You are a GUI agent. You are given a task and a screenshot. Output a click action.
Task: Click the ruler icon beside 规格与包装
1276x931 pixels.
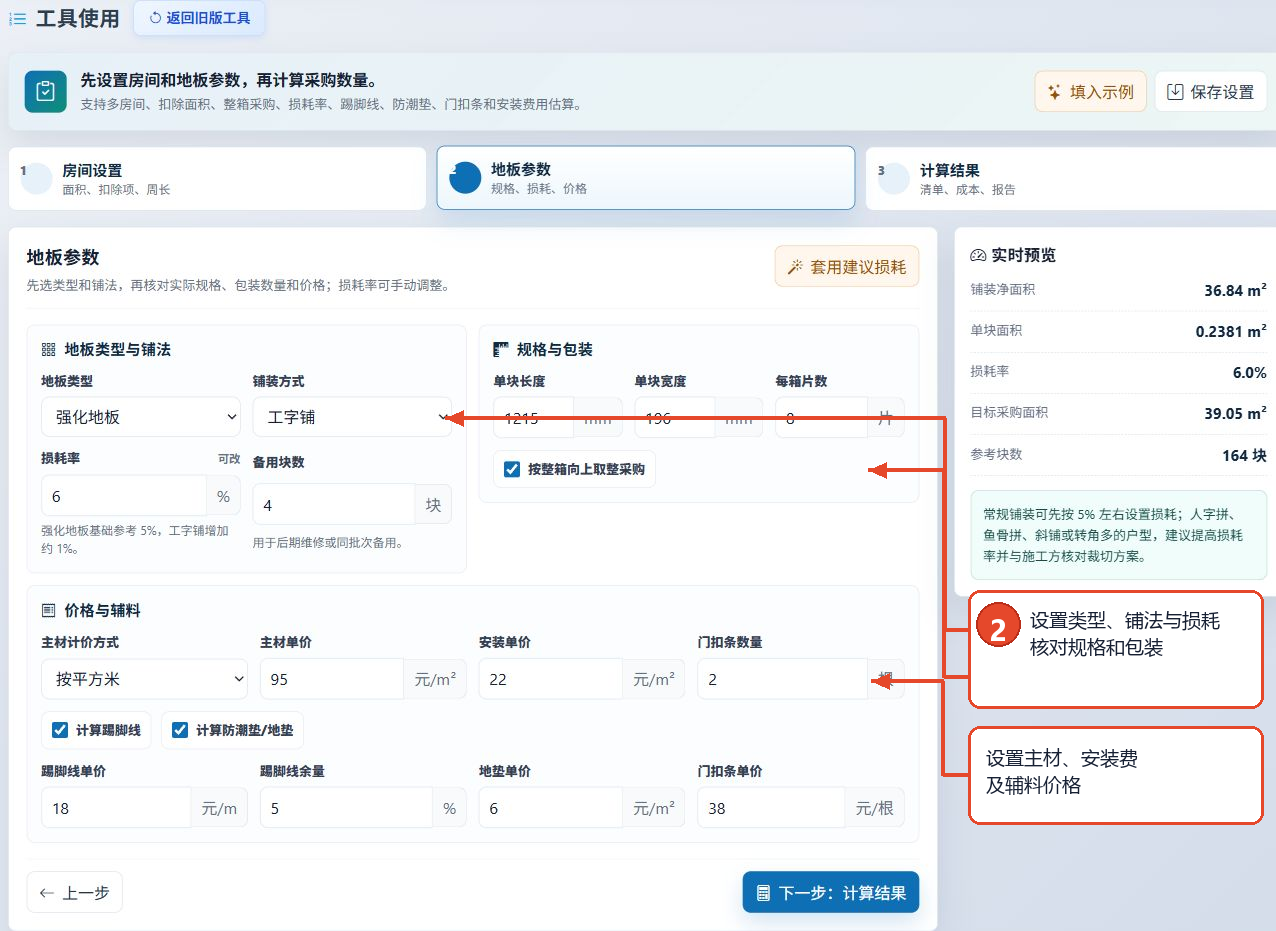point(501,350)
